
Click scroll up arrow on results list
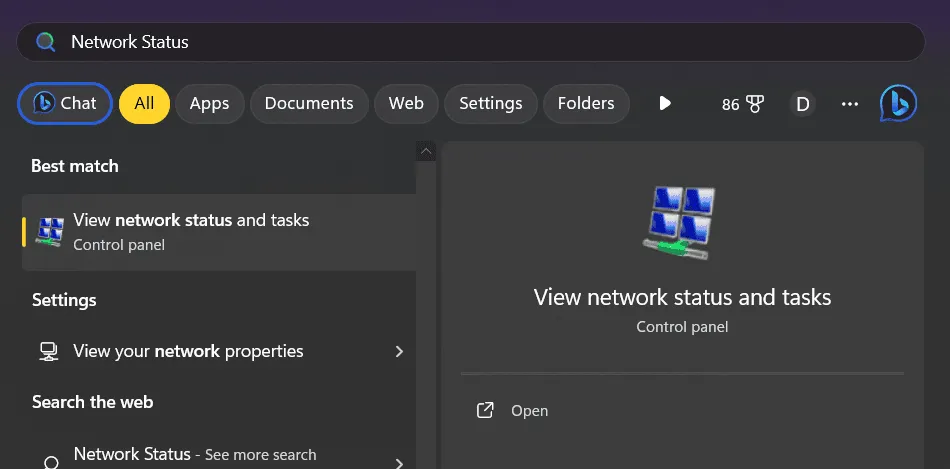pyautogui.click(x=426, y=151)
